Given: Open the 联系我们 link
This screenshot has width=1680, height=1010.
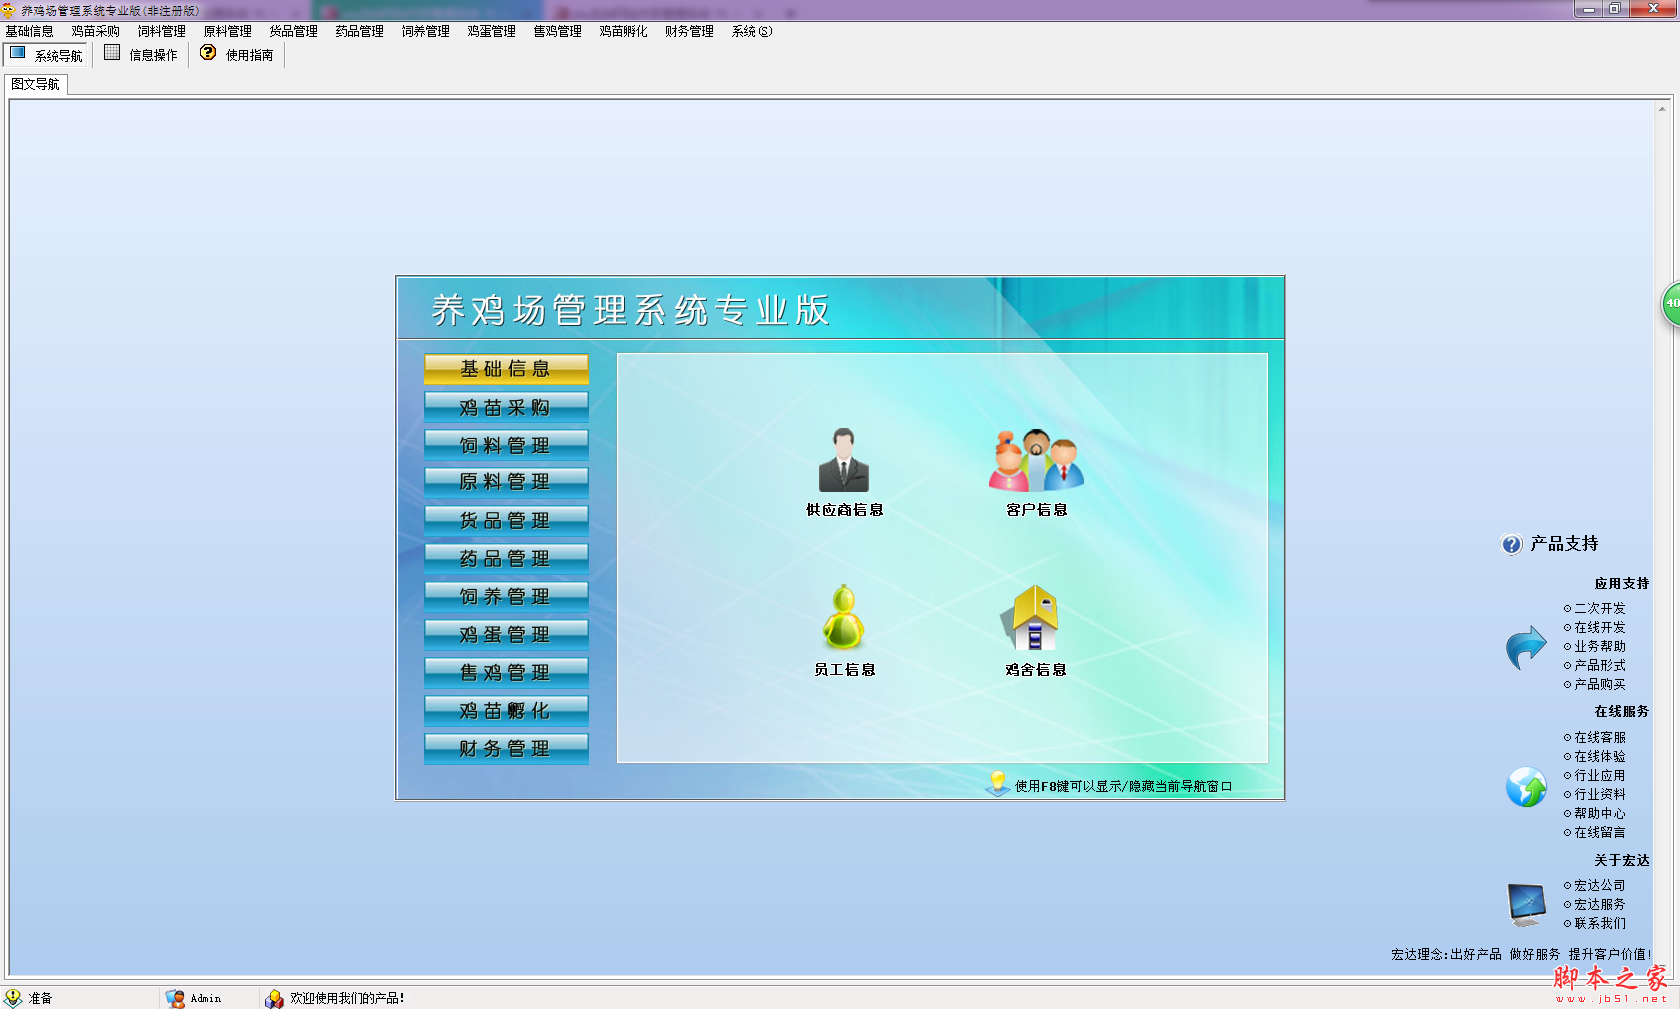Looking at the screenshot, I should [x=1599, y=923].
